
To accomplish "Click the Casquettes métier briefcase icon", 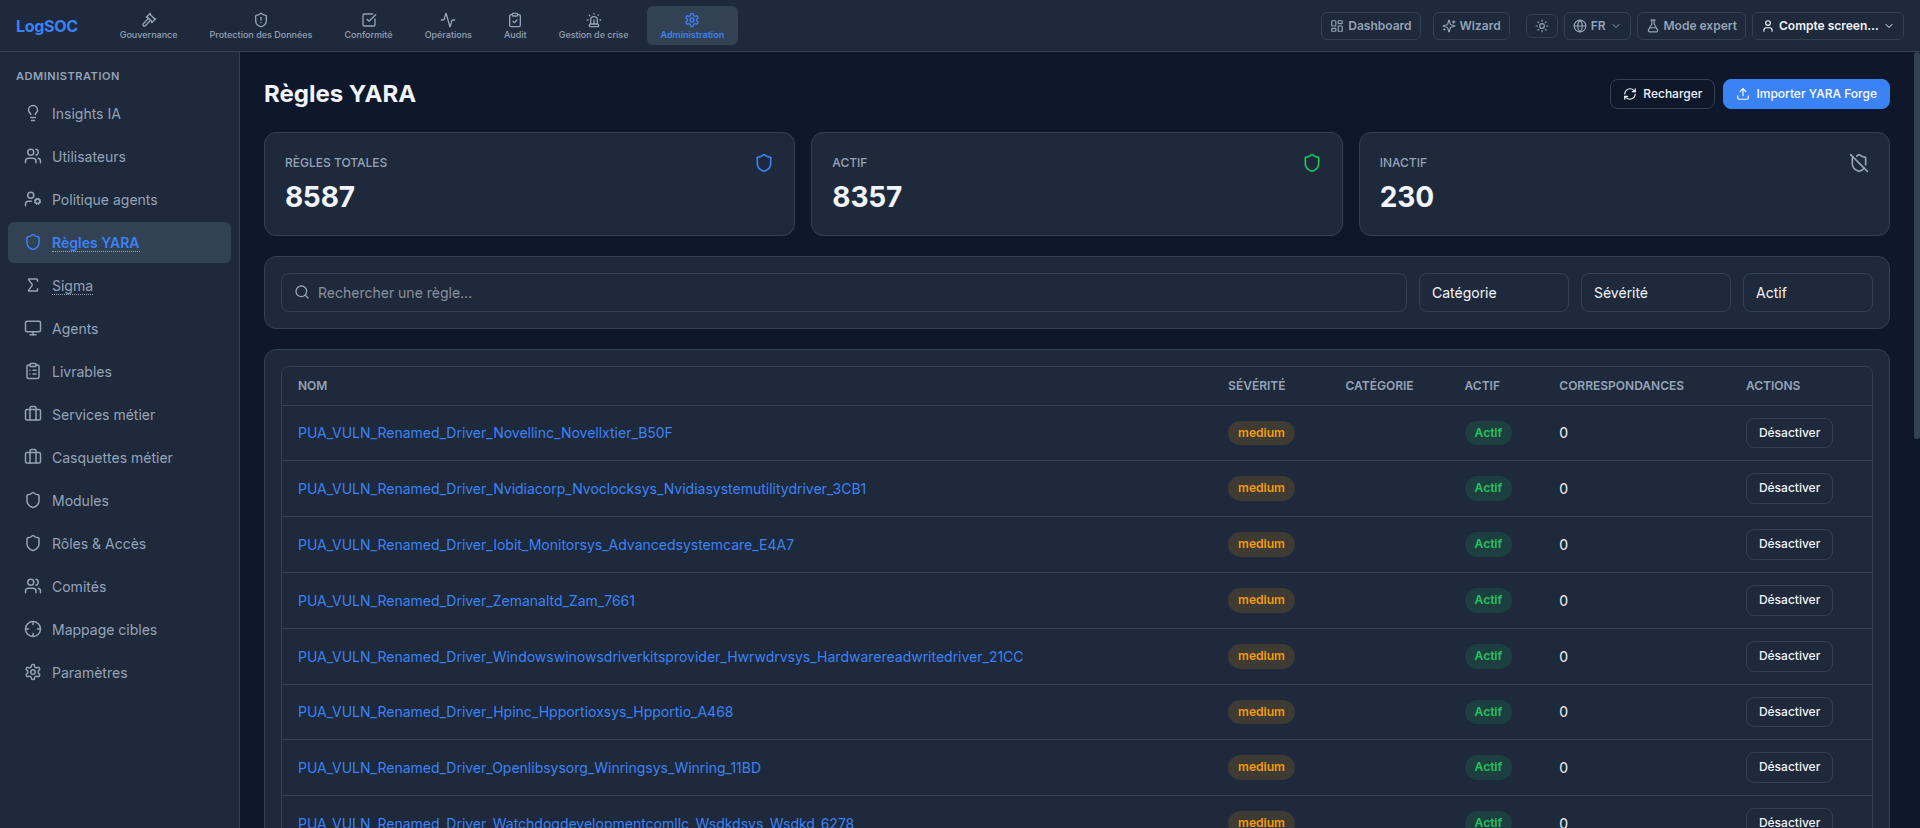I will coord(33,457).
